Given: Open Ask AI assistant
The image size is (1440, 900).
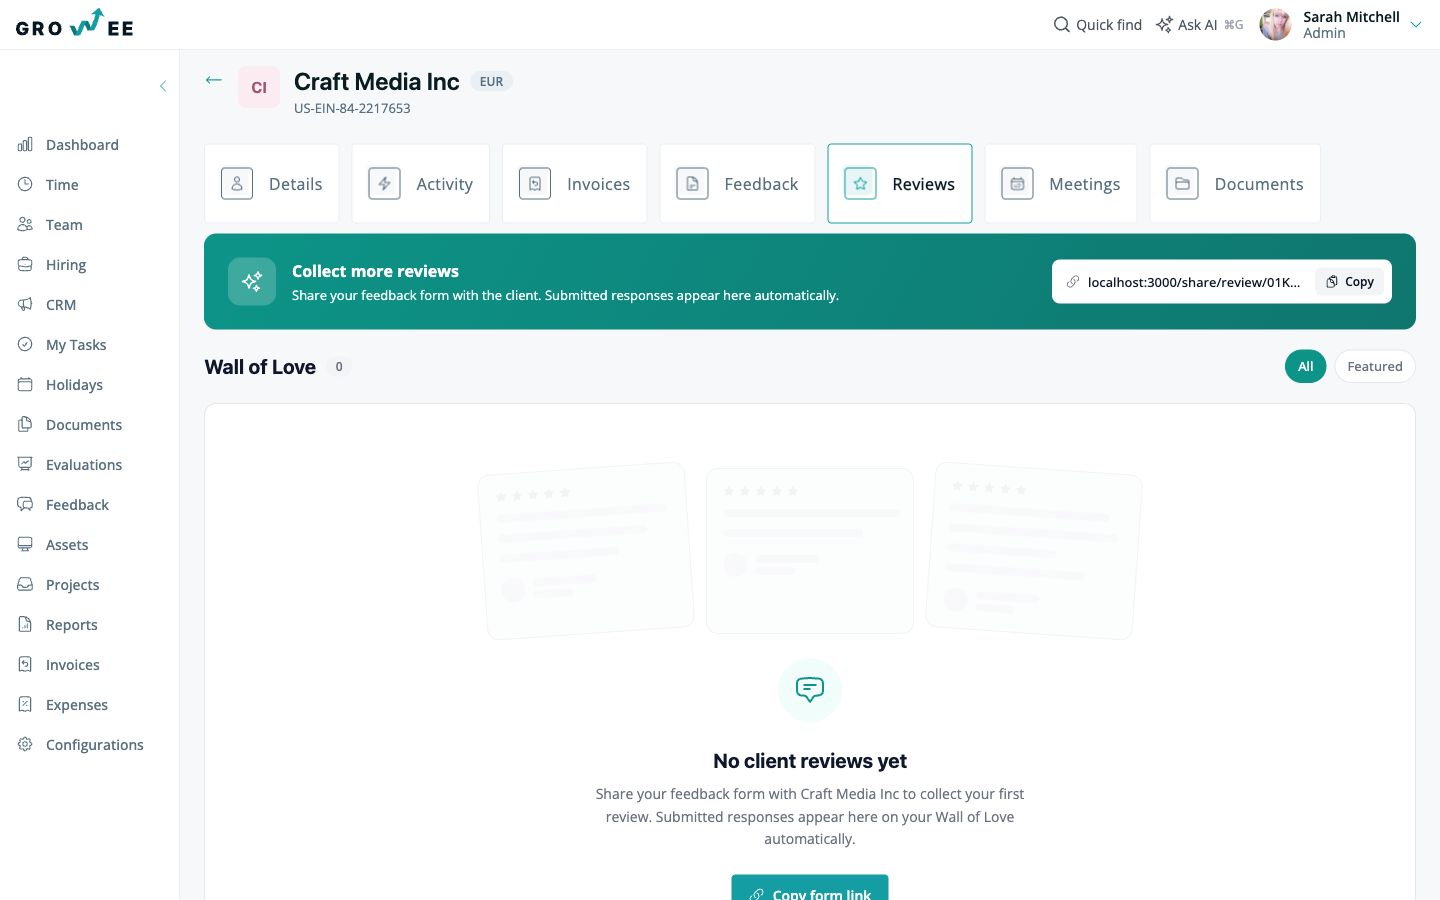Looking at the screenshot, I should pyautogui.click(x=1199, y=25).
